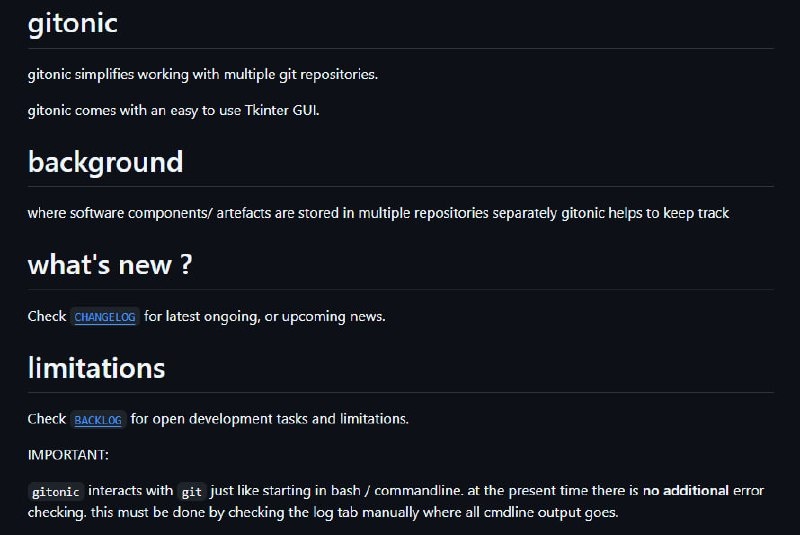800x535 pixels.
Task: Click the text "for open development tasks and limitations"
Action: (269, 419)
